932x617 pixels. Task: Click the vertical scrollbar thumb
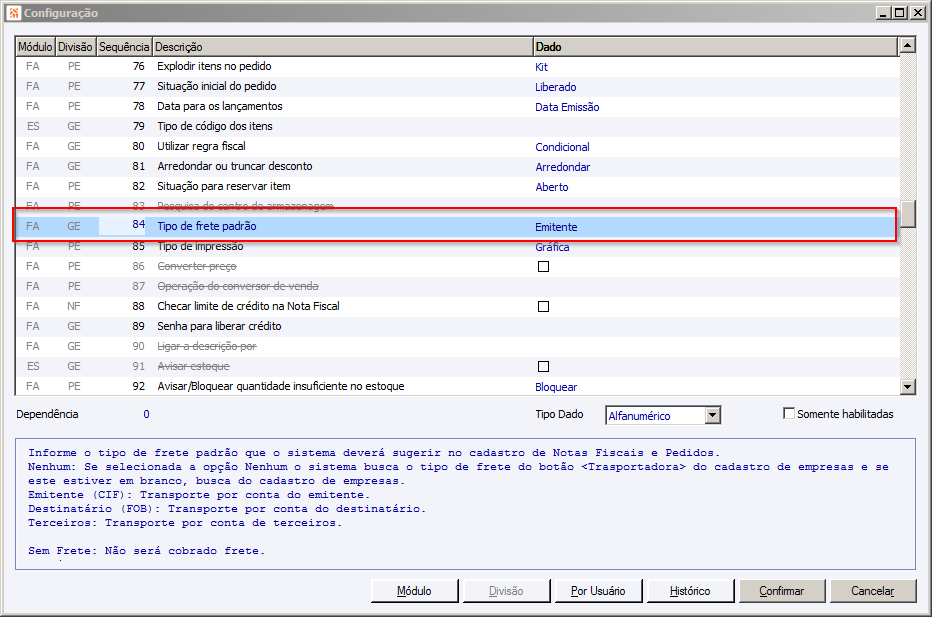(907, 214)
